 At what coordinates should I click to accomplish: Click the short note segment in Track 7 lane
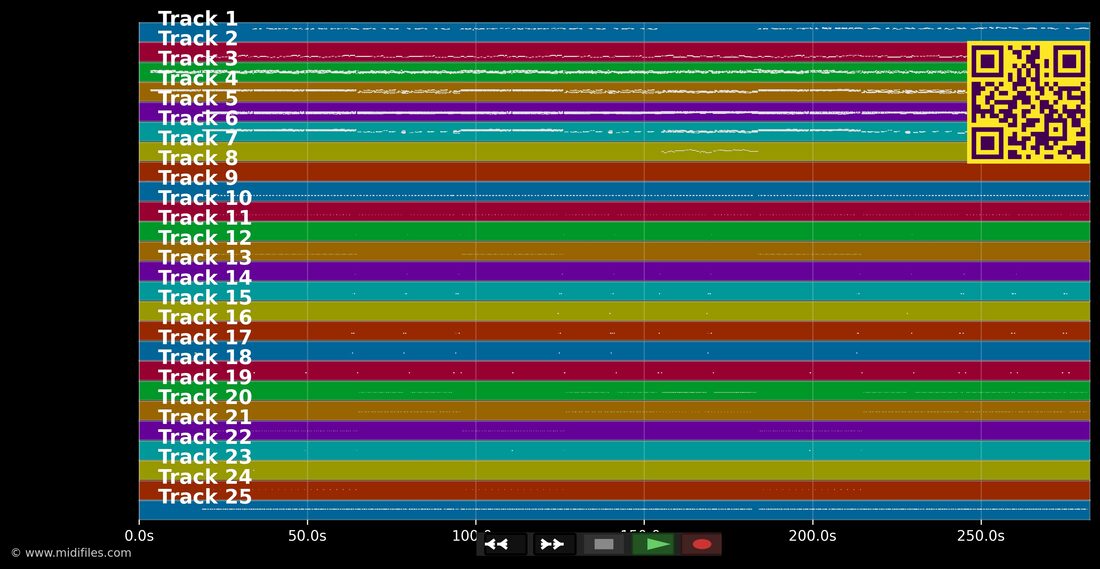[x=709, y=150]
